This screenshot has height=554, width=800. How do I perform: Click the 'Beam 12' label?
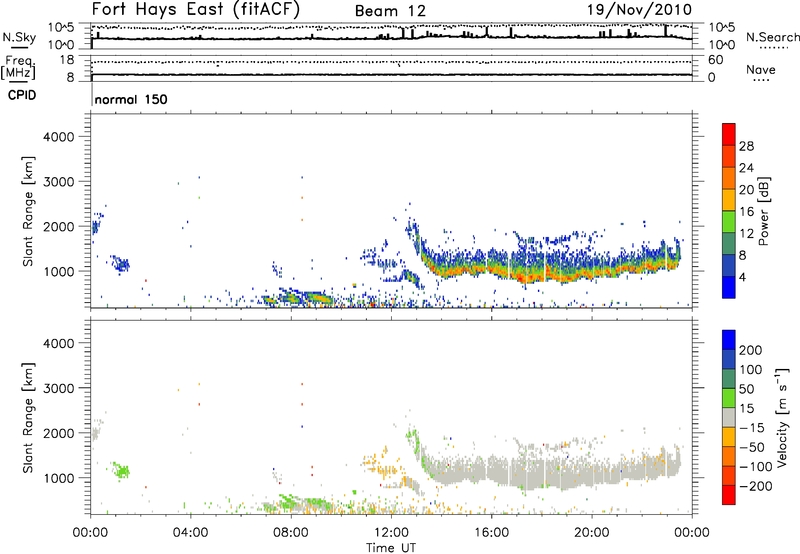[x=390, y=11]
